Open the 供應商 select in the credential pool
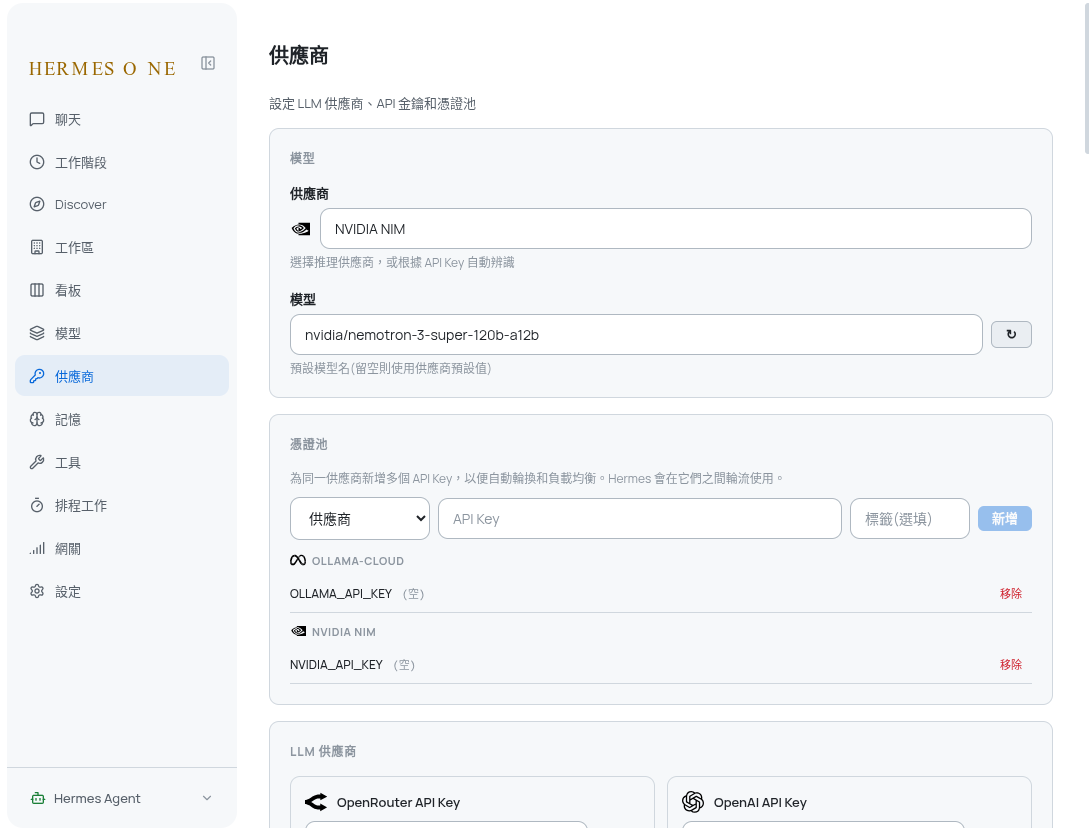Viewport: 1089px width, 838px height. [360, 519]
